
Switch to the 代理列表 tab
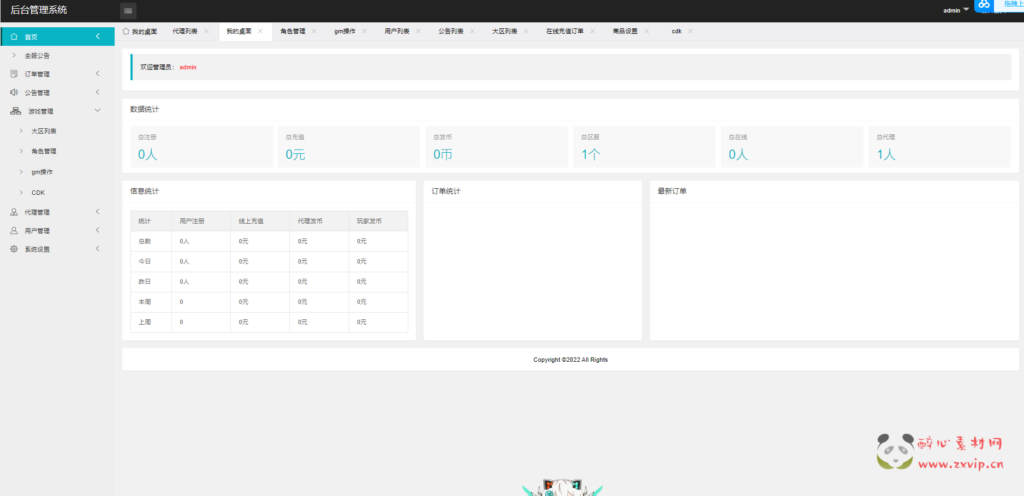[x=185, y=32]
